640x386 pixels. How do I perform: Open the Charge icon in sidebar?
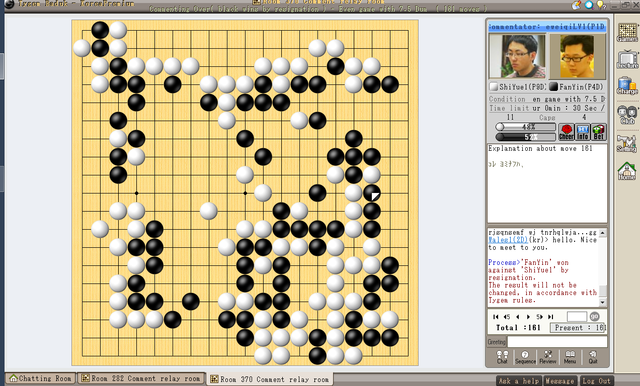(x=627, y=86)
